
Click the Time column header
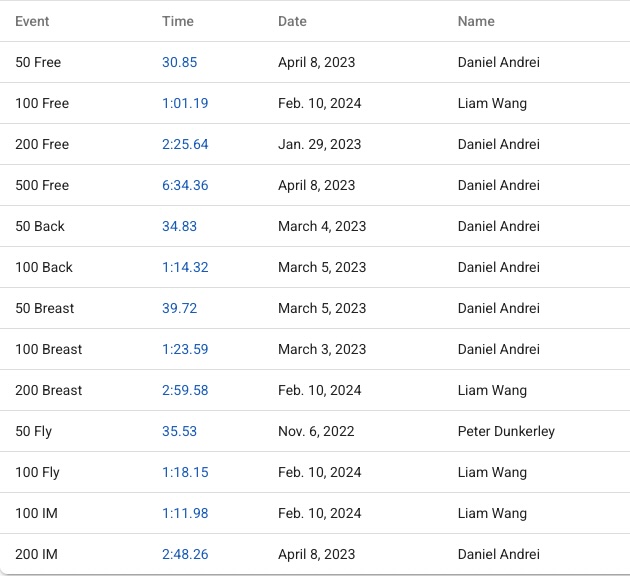(177, 21)
